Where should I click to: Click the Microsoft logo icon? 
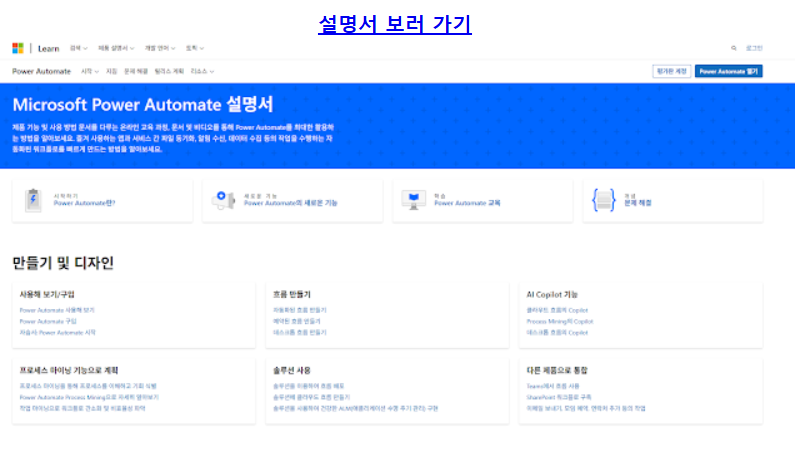tap(18, 48)
